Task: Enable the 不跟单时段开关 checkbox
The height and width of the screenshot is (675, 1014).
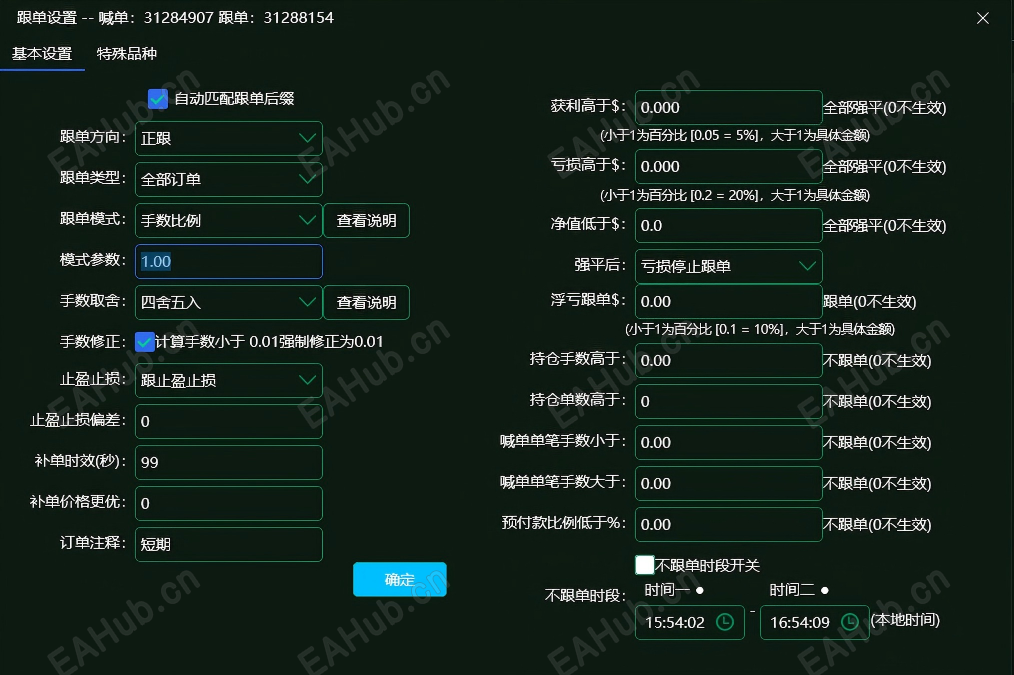Action: pyautogui.click(x=645, y=564)
